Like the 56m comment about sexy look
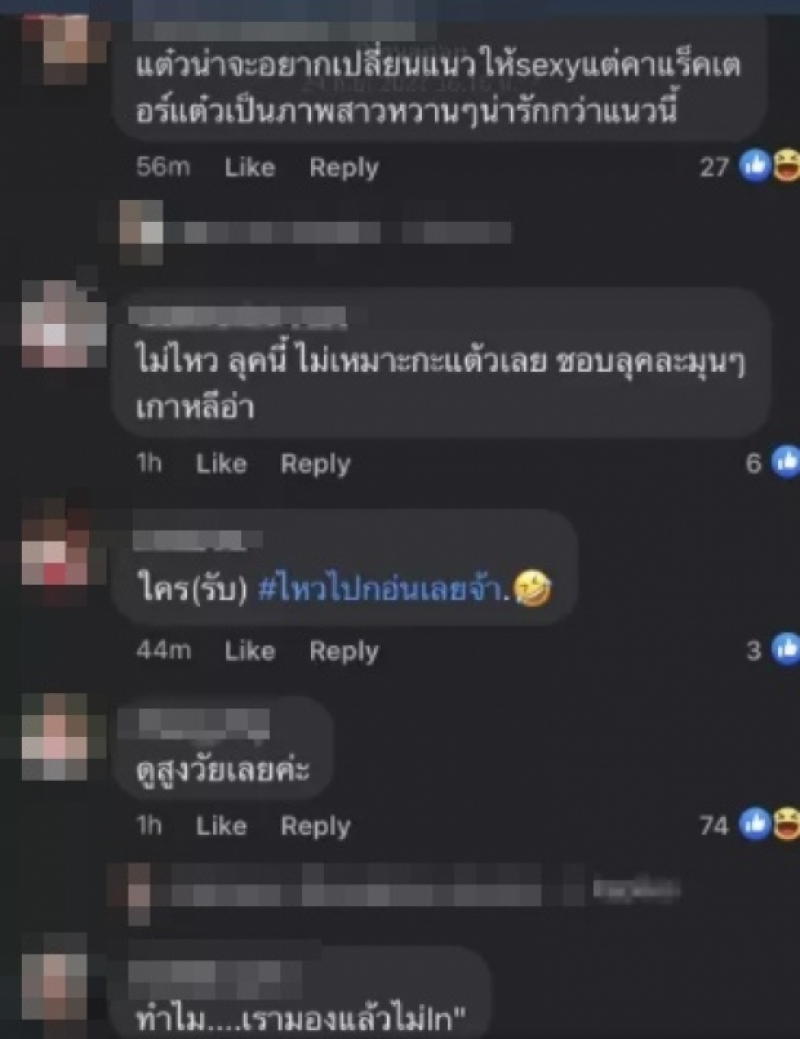Image resolution: width=800 pixels, height=1039 pixels. point(249,167)
